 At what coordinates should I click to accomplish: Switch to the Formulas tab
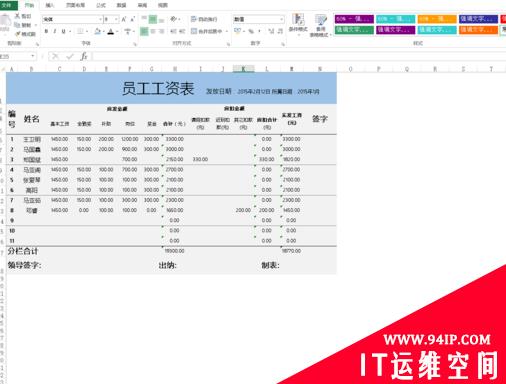coord(101,5)
